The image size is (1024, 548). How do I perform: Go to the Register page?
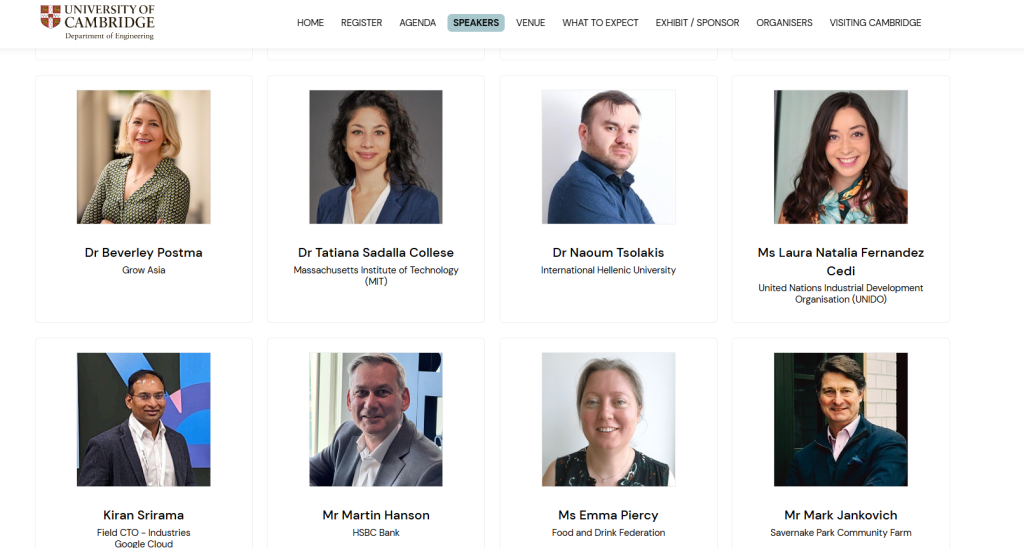(361, 23)
